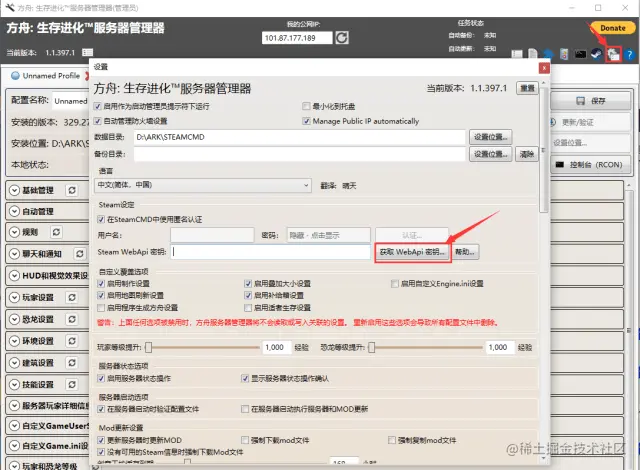The width and height of the screenshot is (640, 470).
Task: Toggle Manage Public IP automatically
Action: coord(306,121)
